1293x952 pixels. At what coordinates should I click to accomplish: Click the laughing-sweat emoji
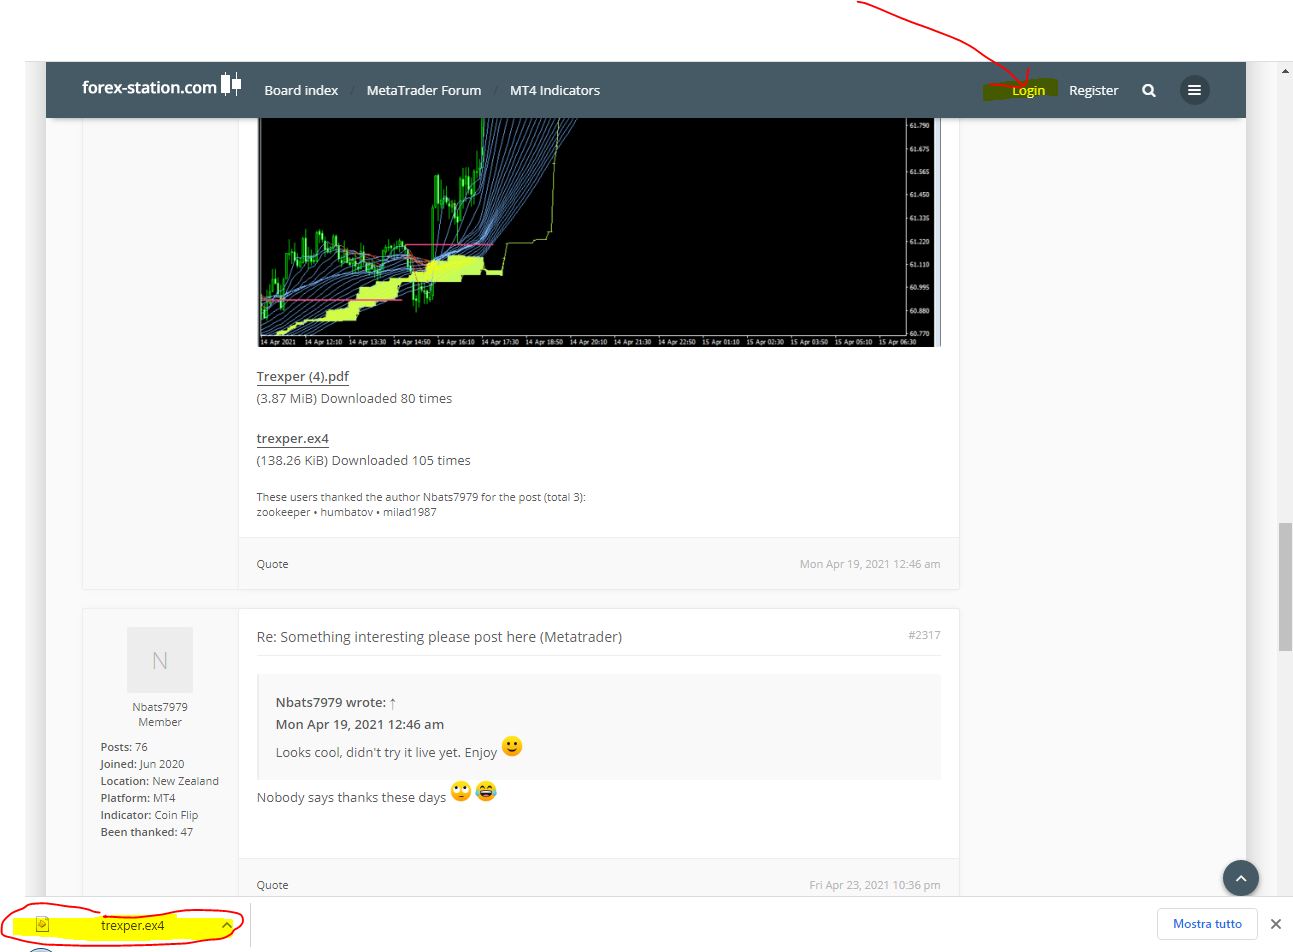(x=486, y=792)
